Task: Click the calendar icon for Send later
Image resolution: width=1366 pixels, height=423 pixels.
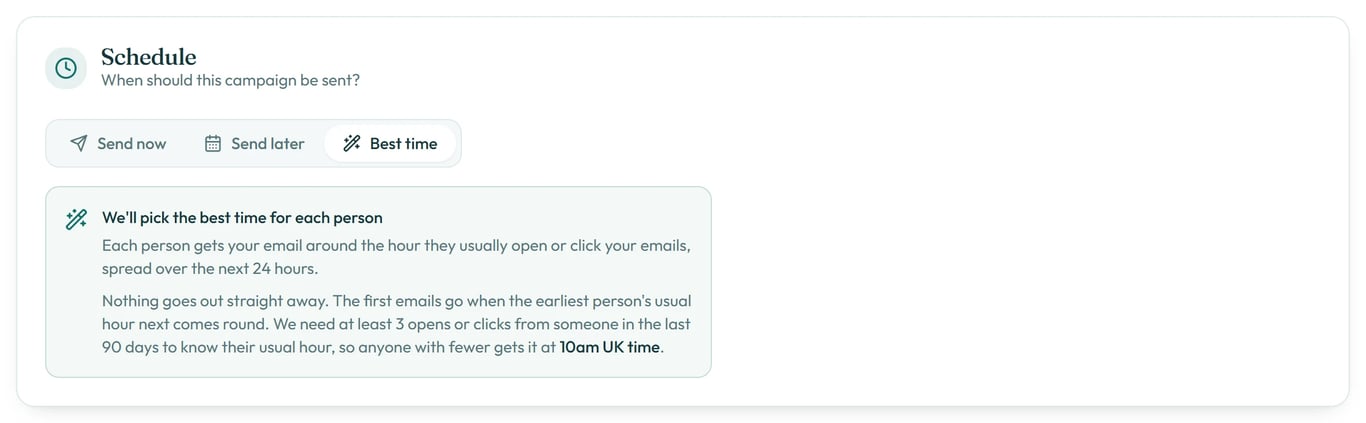Action: [x=213, y=143]
